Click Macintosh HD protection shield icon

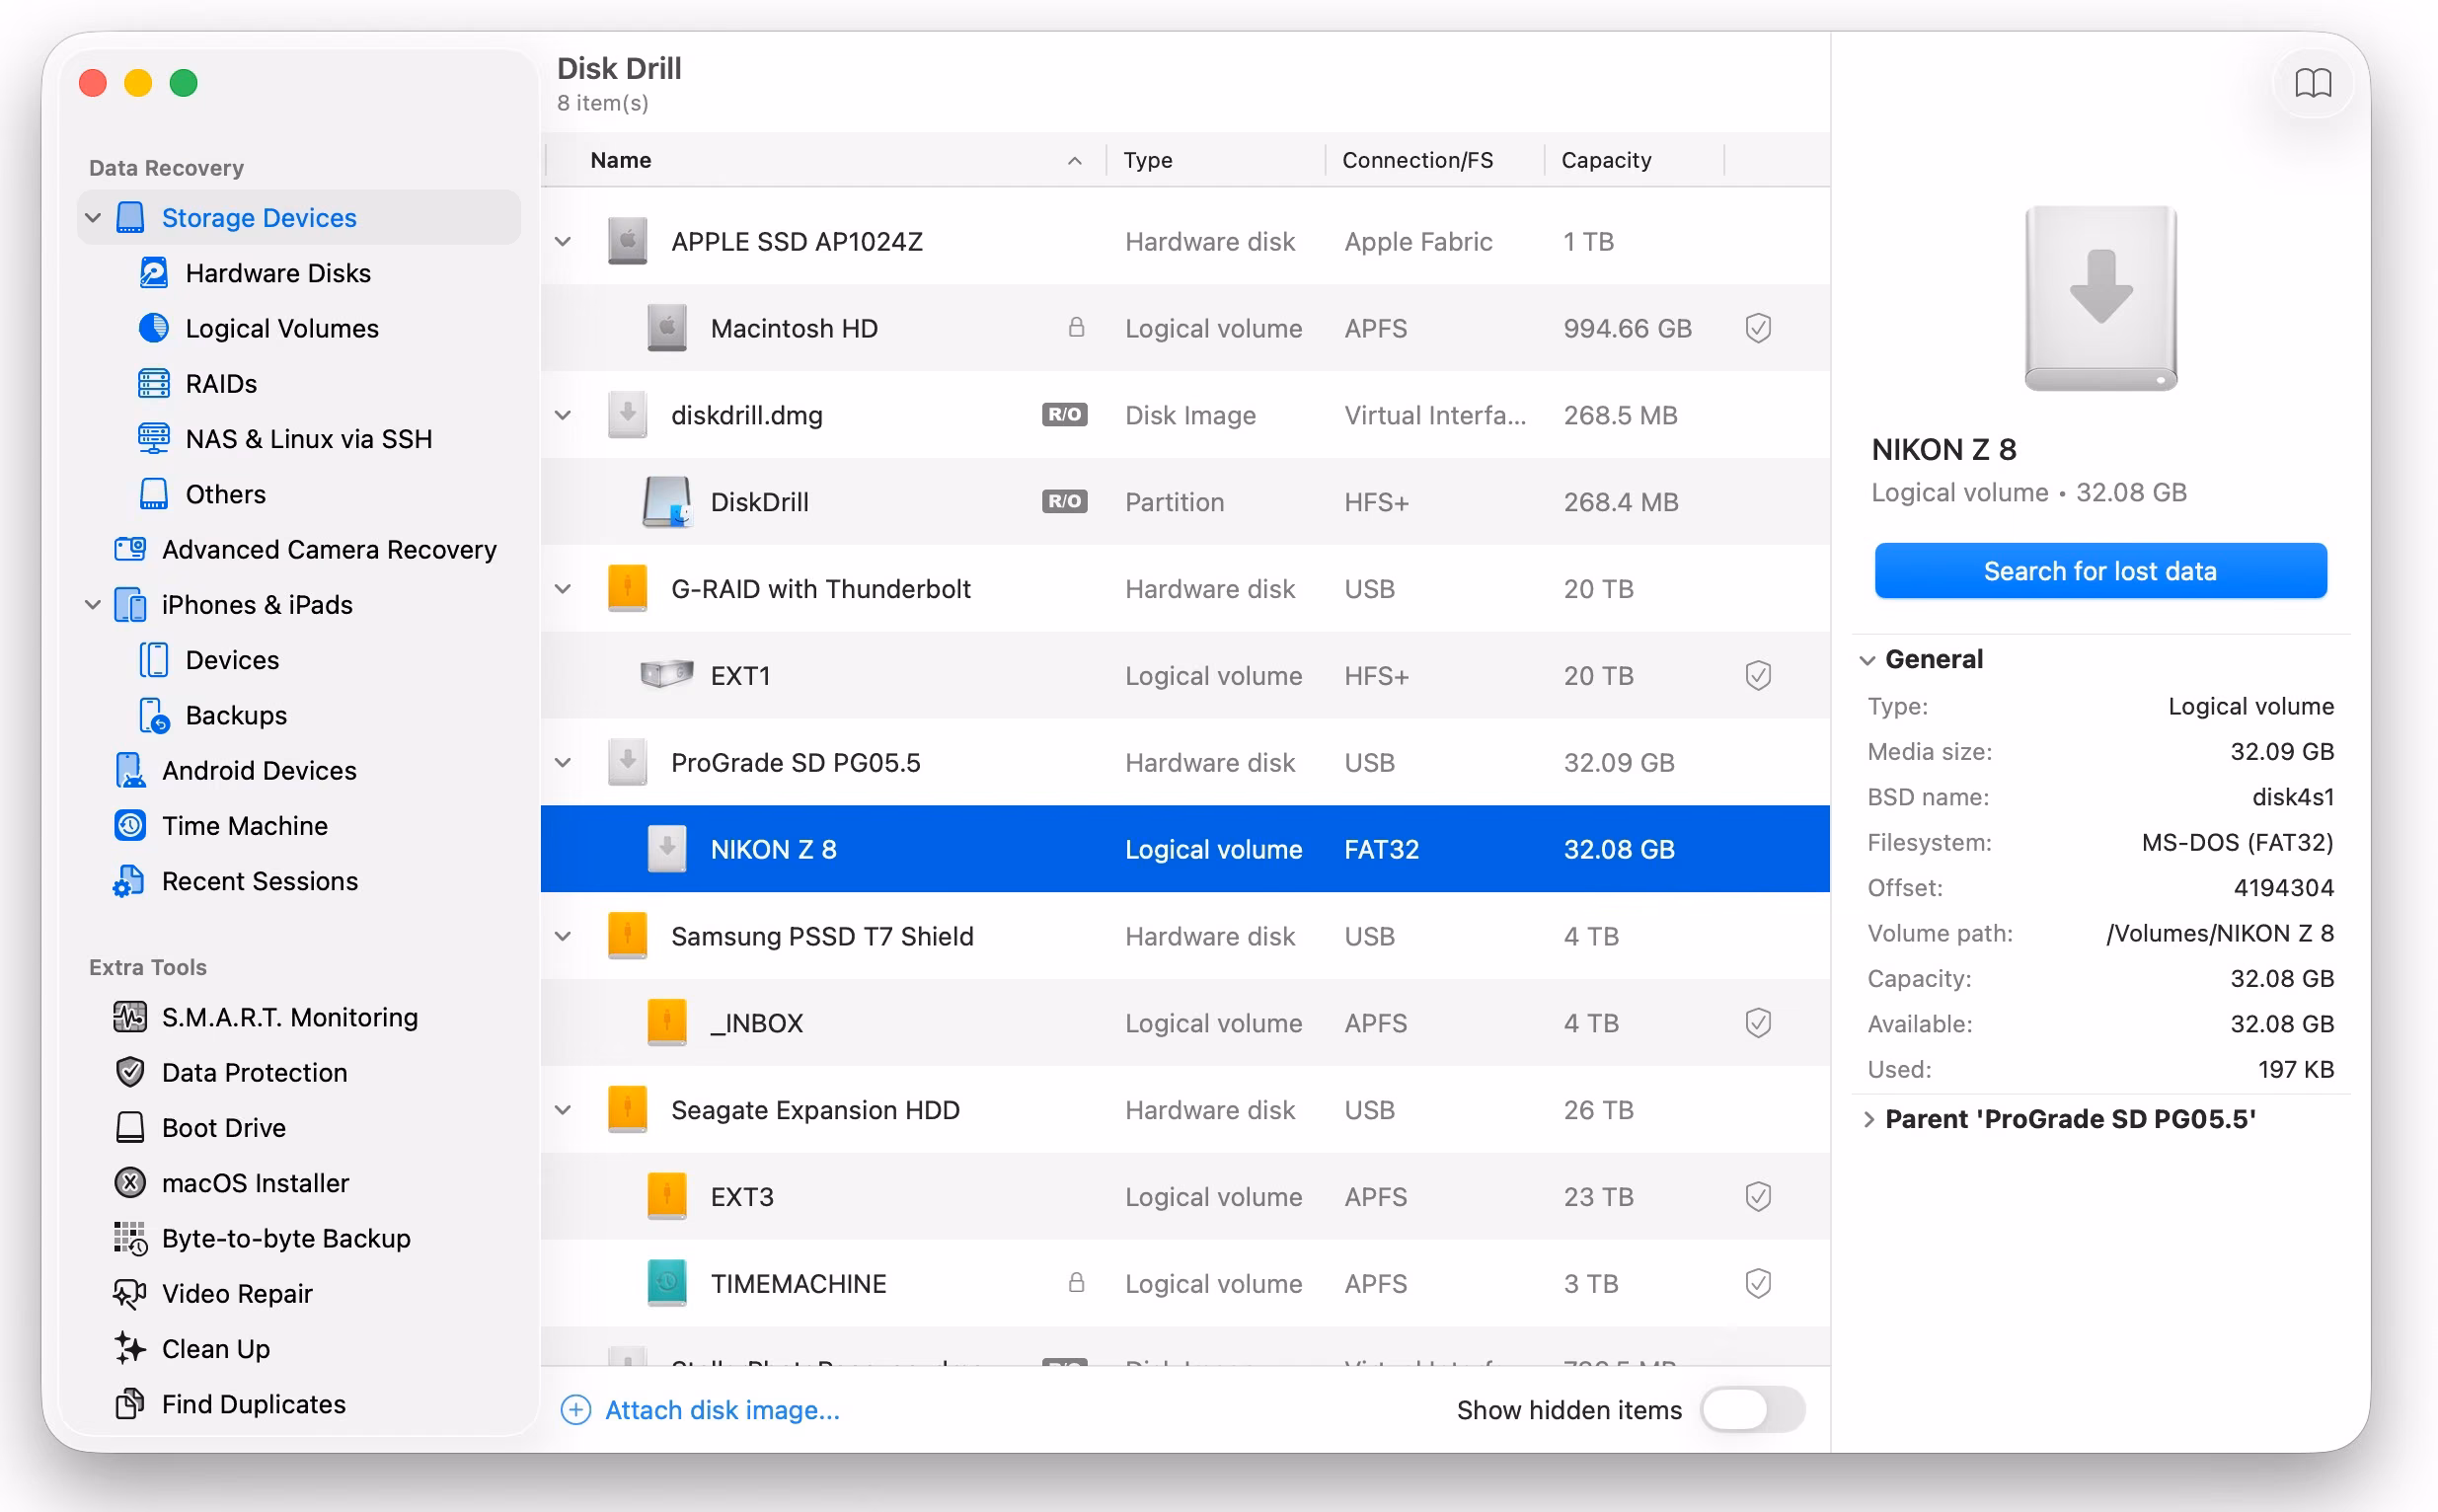[x=1758, y=328]
